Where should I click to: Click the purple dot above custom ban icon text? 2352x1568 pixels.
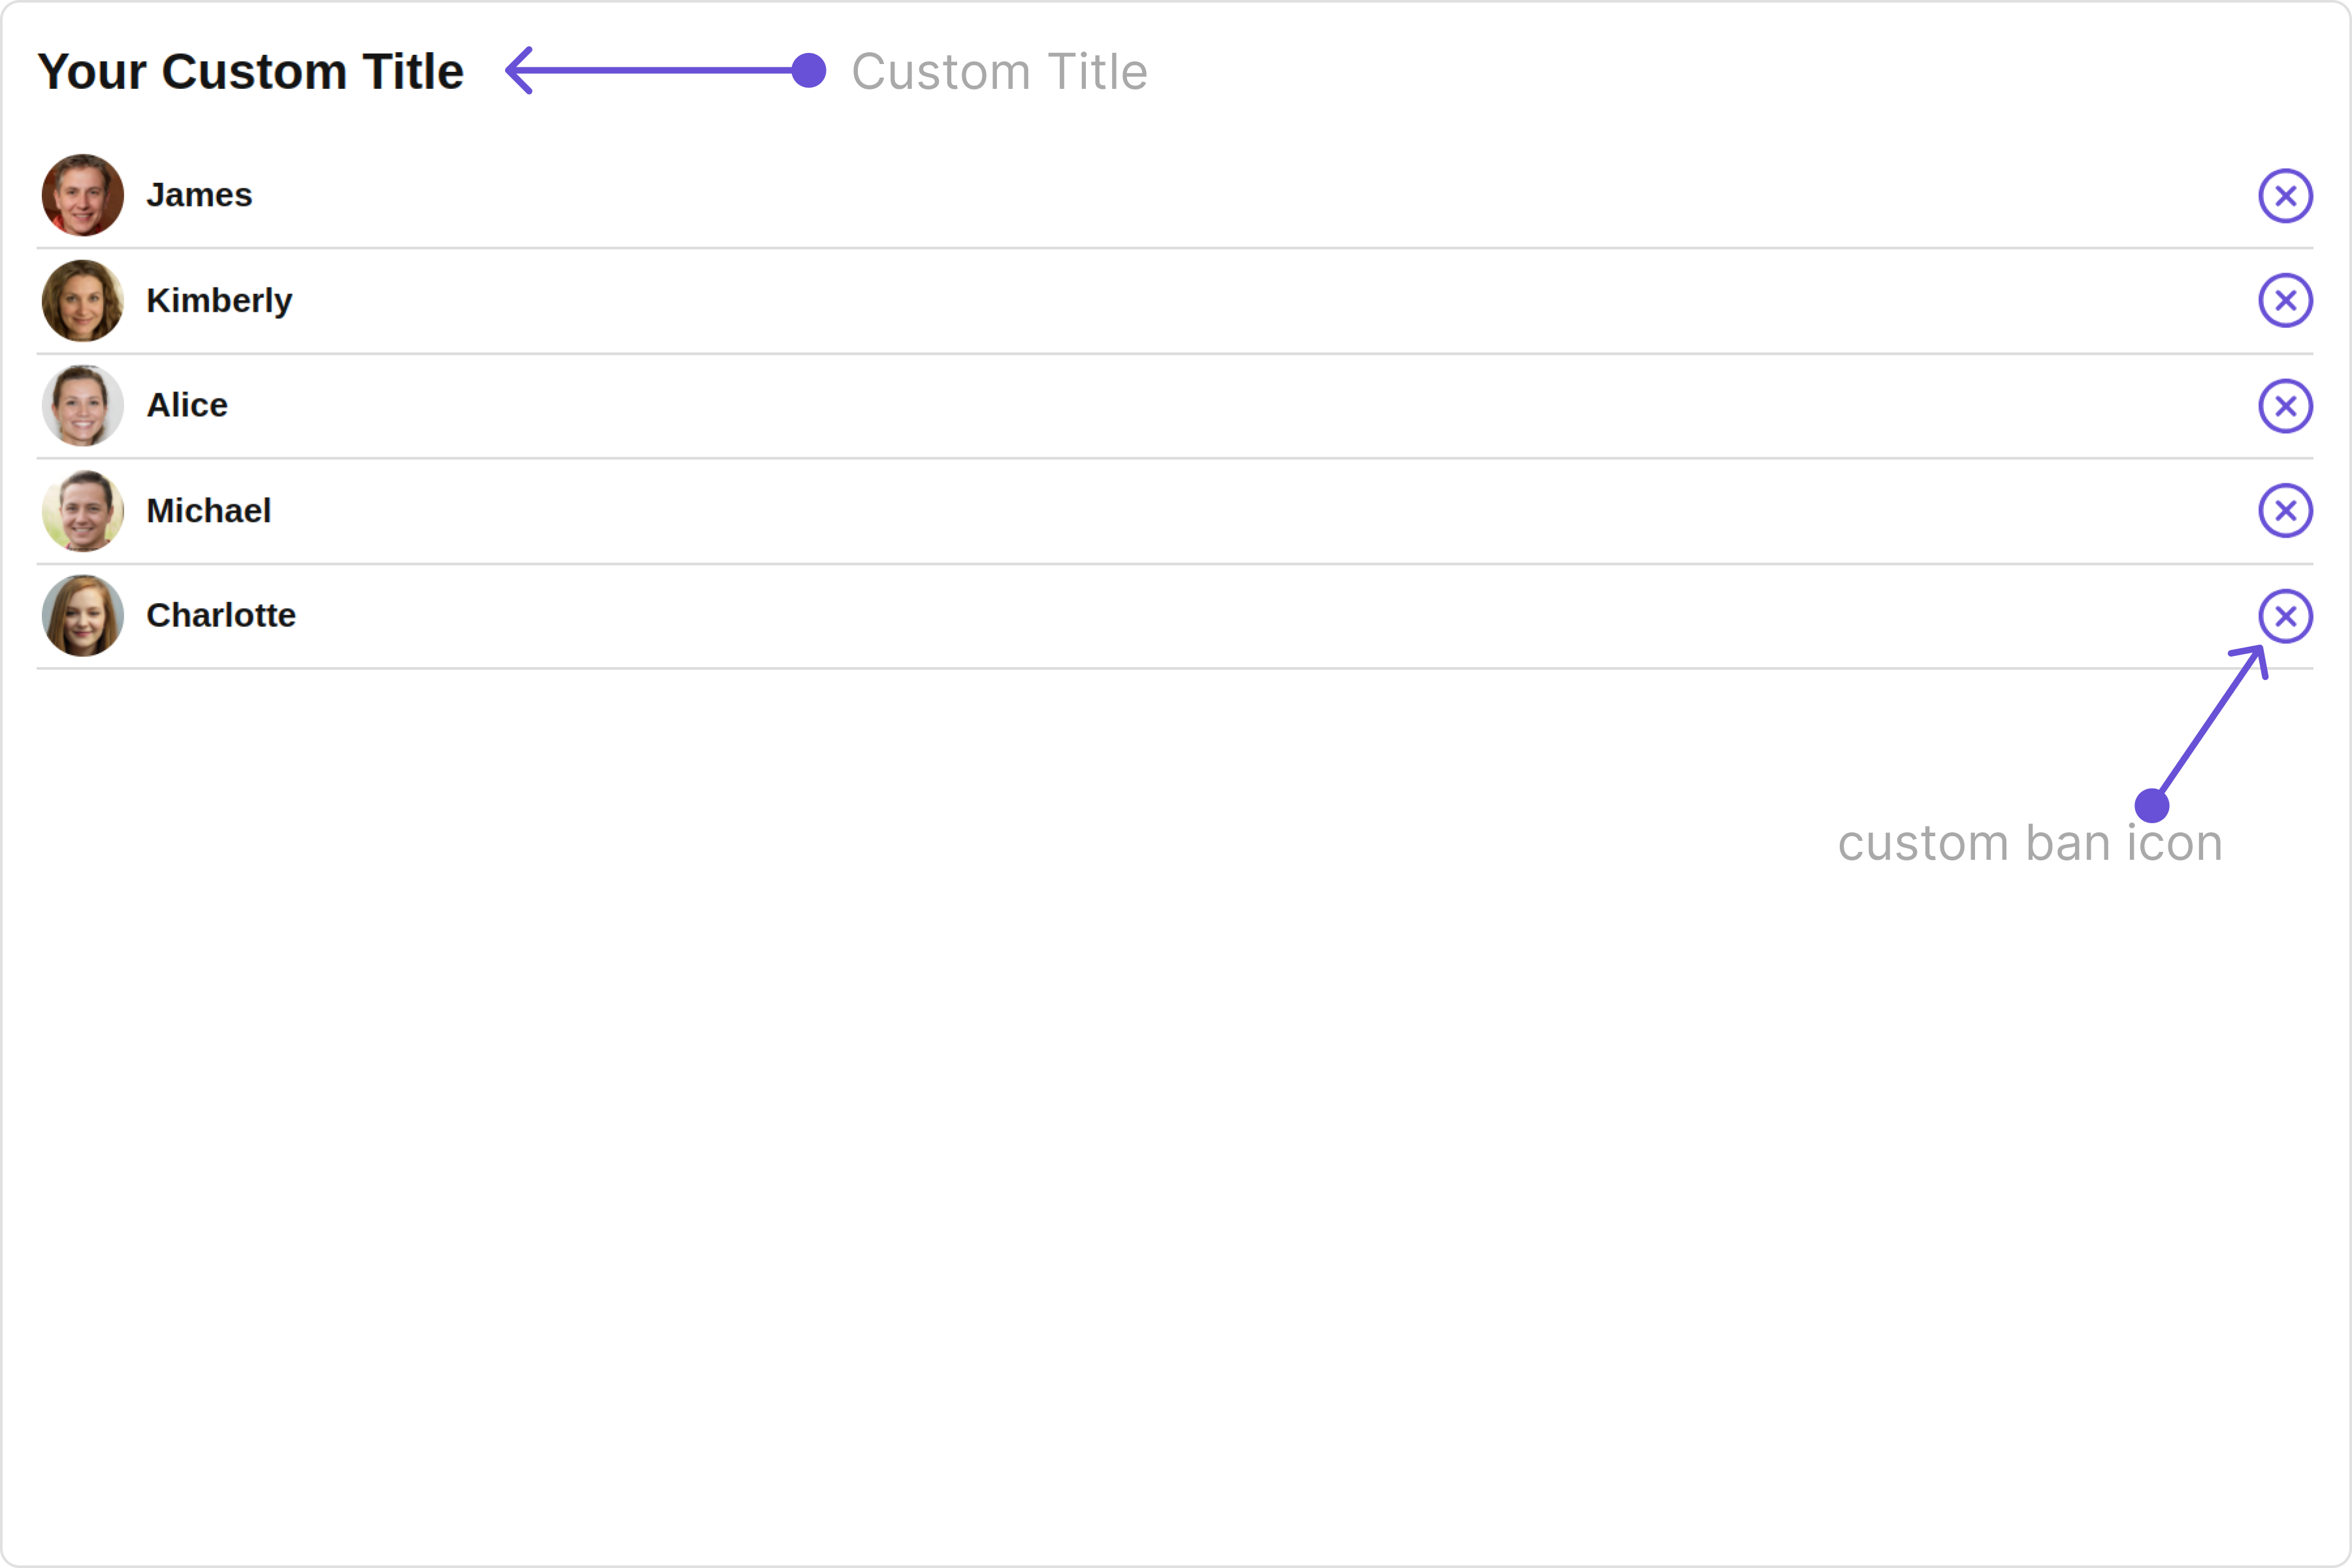[x=2151, y=805]
